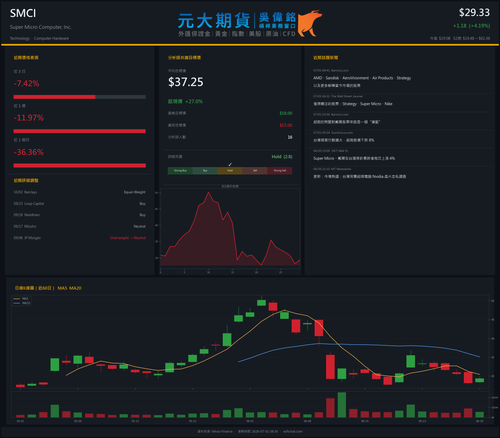Select the Loop Capital Buy rating row
The width and height of the screenshot is (500, 438).
click(x=80, y=203)
